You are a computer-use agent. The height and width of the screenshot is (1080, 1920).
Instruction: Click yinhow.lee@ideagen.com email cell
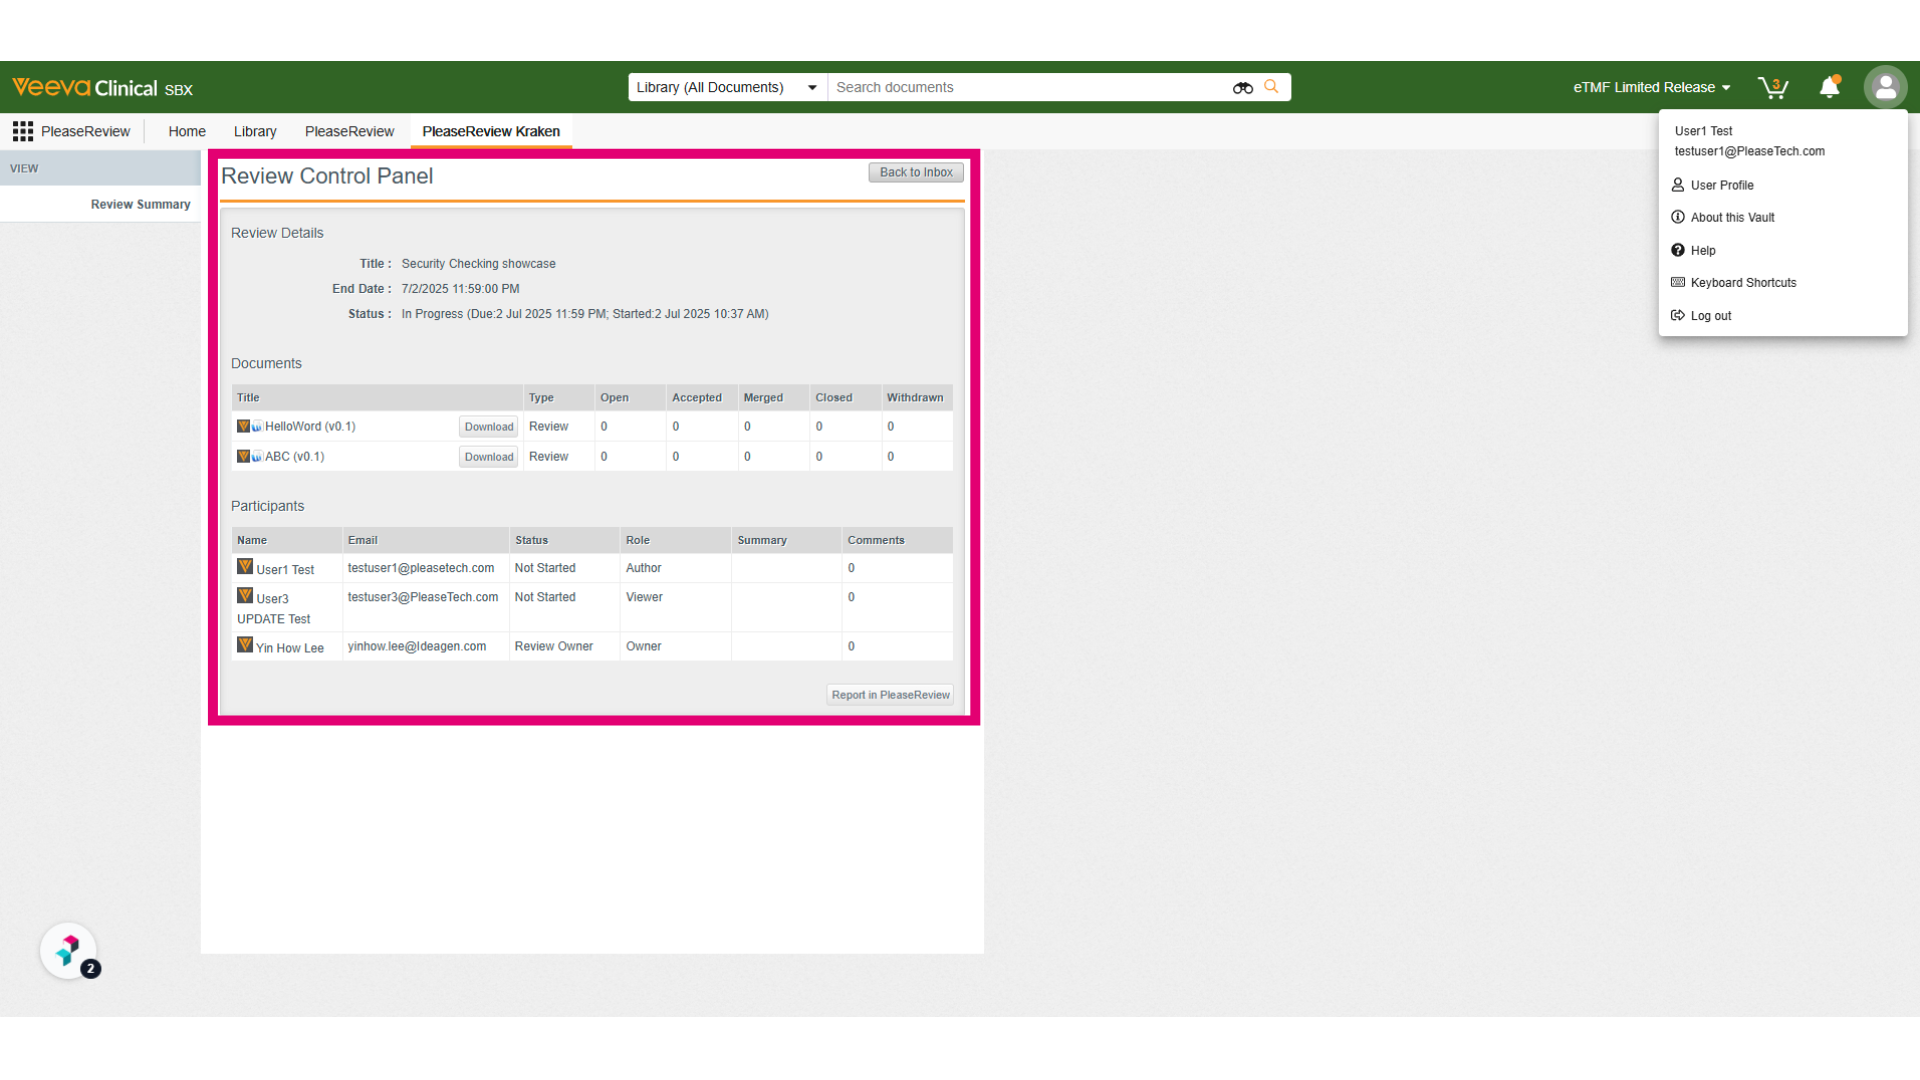pyautogui.click(x=417, y=646)
